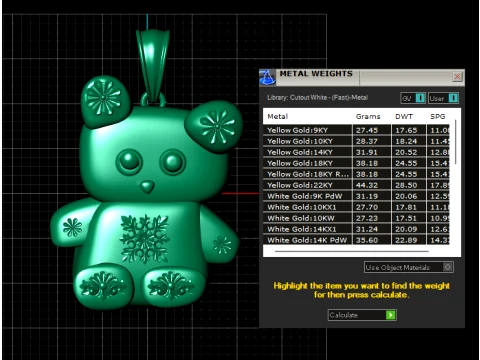Click the 17.51 DWT value

406,218
